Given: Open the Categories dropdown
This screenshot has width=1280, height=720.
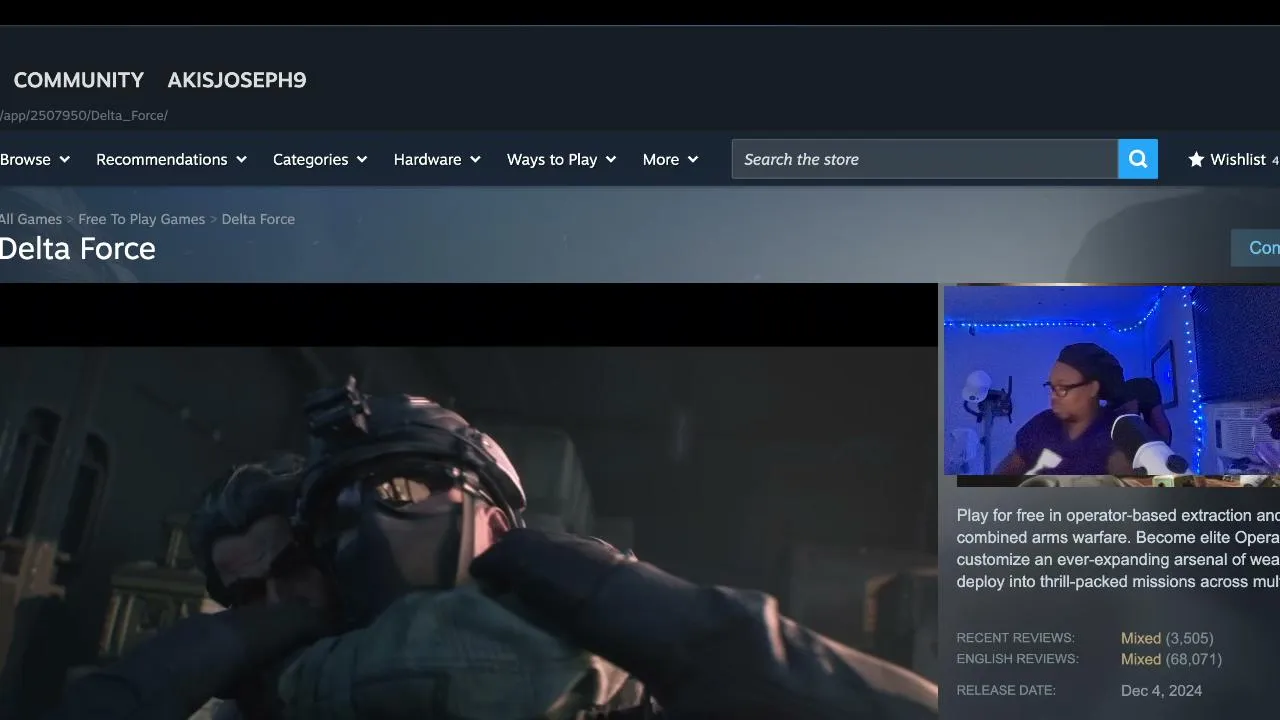Looking at the screenshot, I should 320,159.
